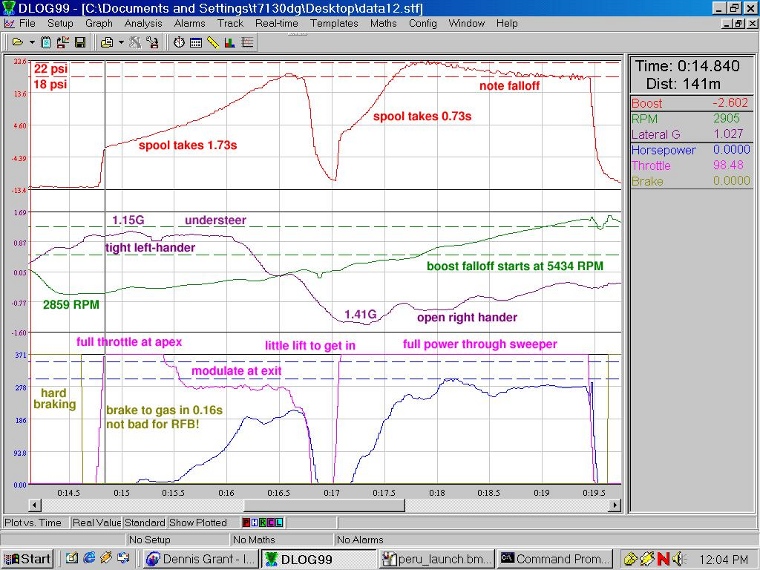Click the colored bar chart icon

click(230, 42)
